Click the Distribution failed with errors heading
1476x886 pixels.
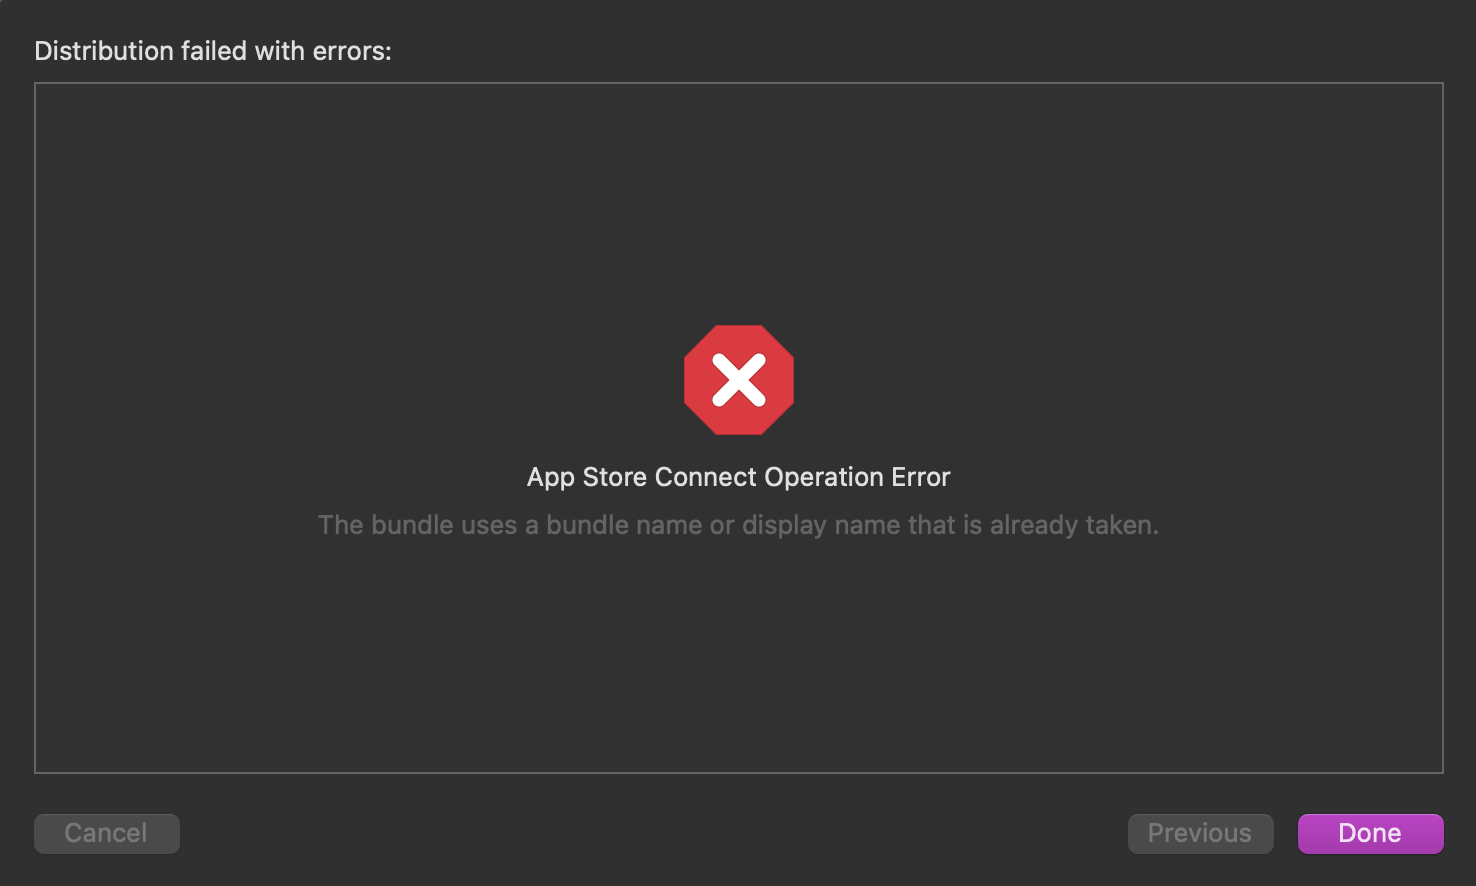pyautogui.click(x=213, y=51)
